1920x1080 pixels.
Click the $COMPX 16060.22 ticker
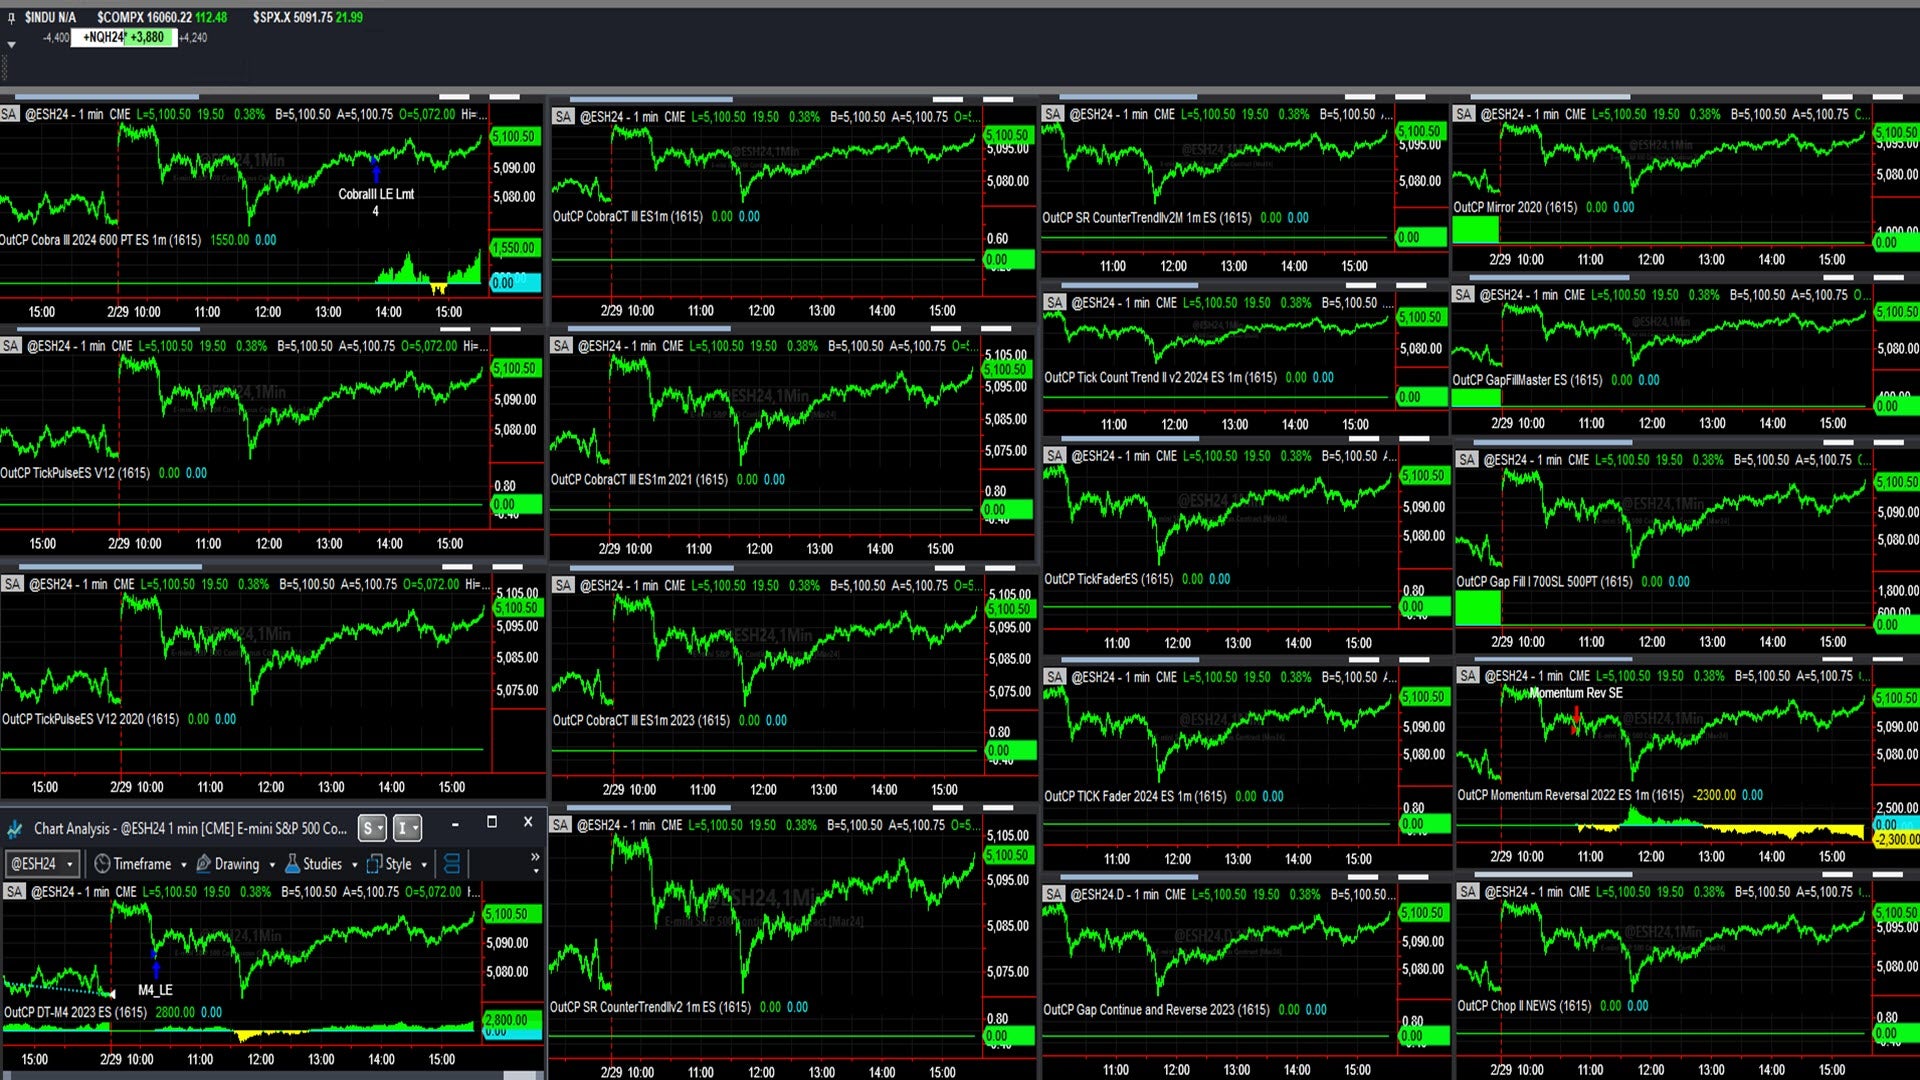coord(162,17)
